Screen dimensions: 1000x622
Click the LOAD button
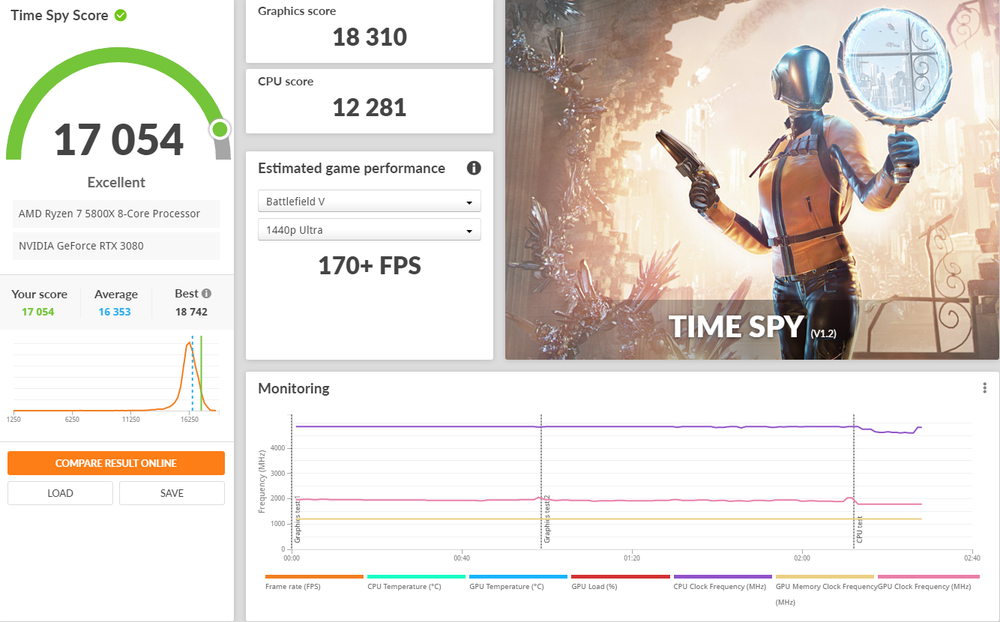coord(60,493)
